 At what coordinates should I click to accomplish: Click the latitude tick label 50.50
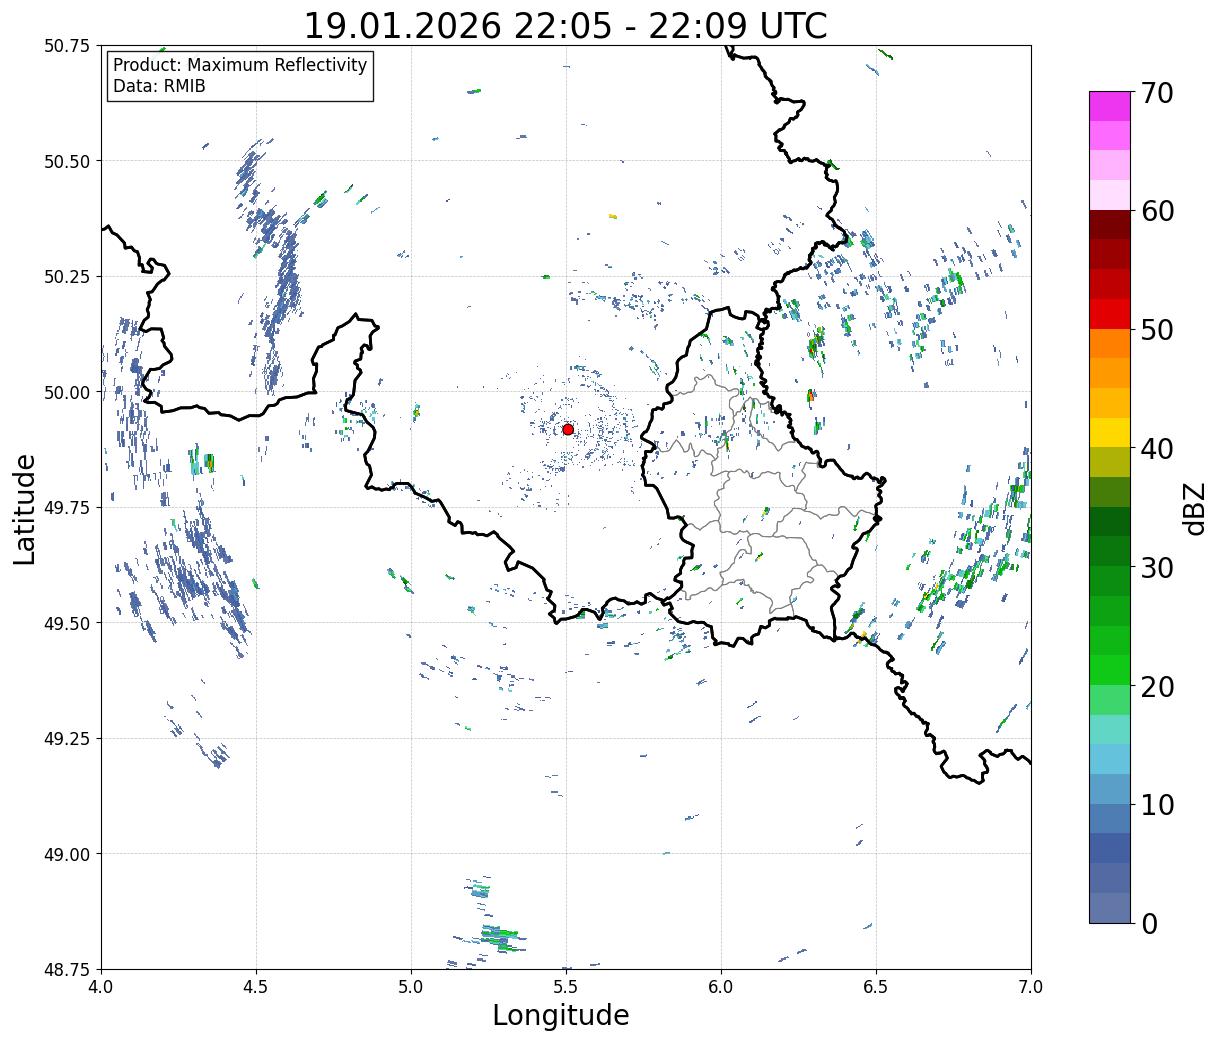[x=67, y=161]
